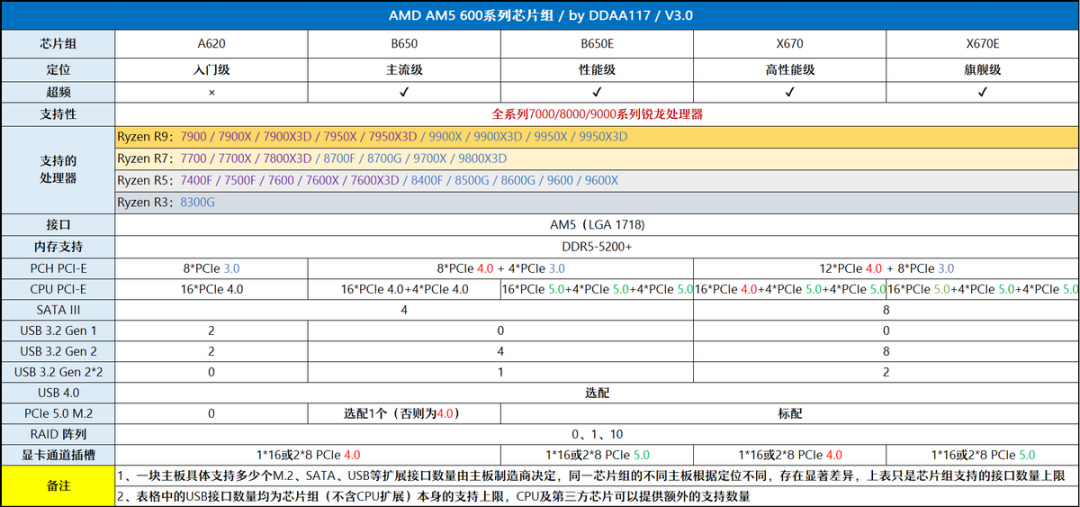Click the '8700G' model in the R7 row
Viewport: 1080px width, 507px height.
pos(383,158)
